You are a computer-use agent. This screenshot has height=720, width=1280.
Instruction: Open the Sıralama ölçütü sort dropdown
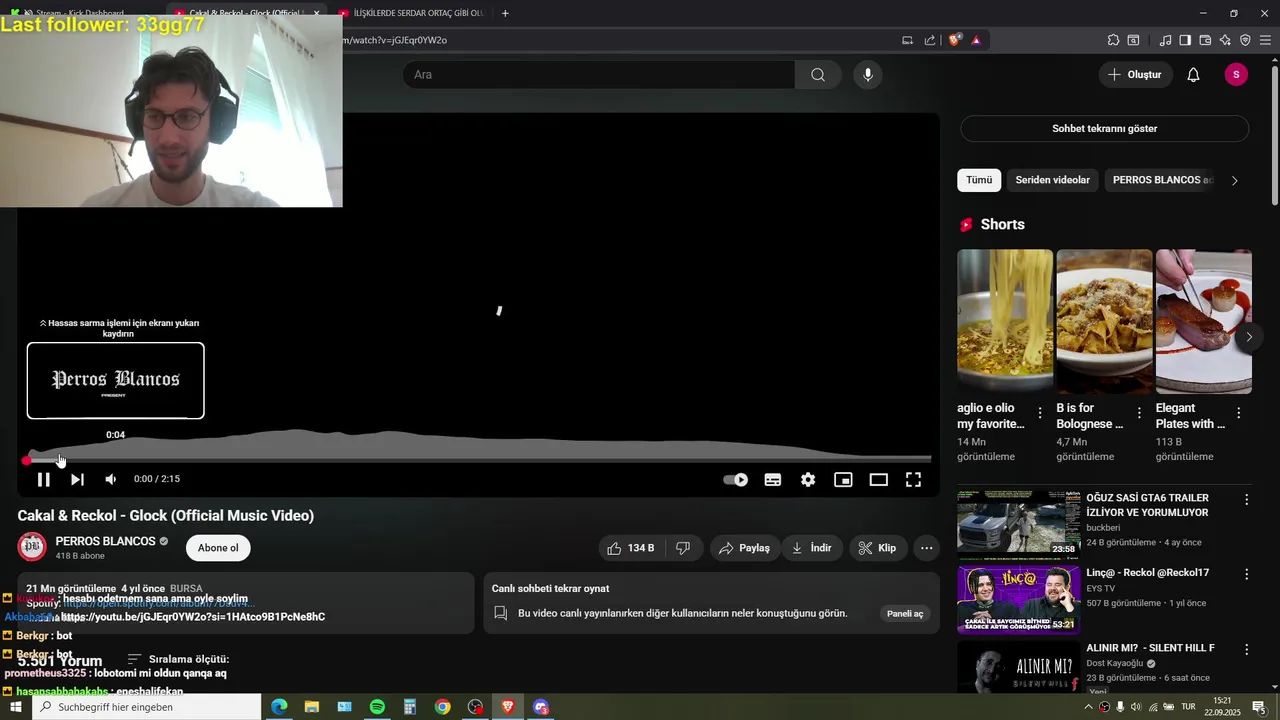[x=178, y=660]
